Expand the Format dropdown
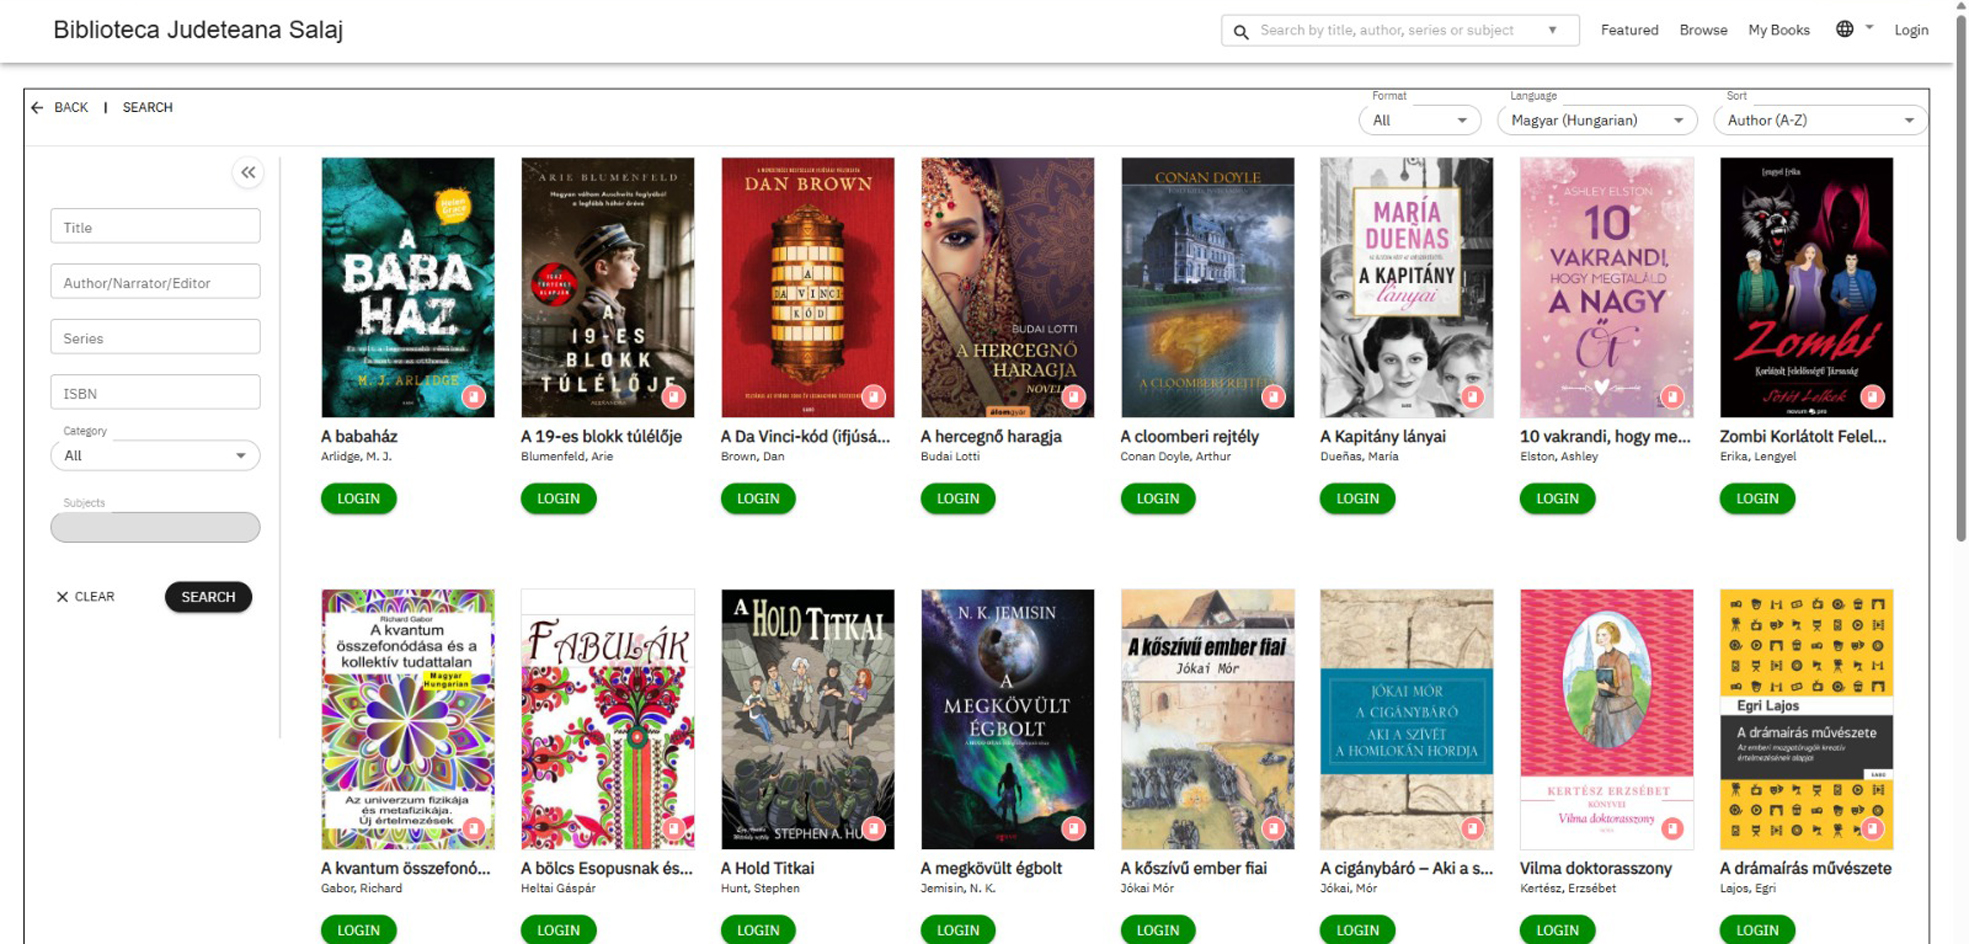The image size is (1969, 944). click(x=1419, y=120)
